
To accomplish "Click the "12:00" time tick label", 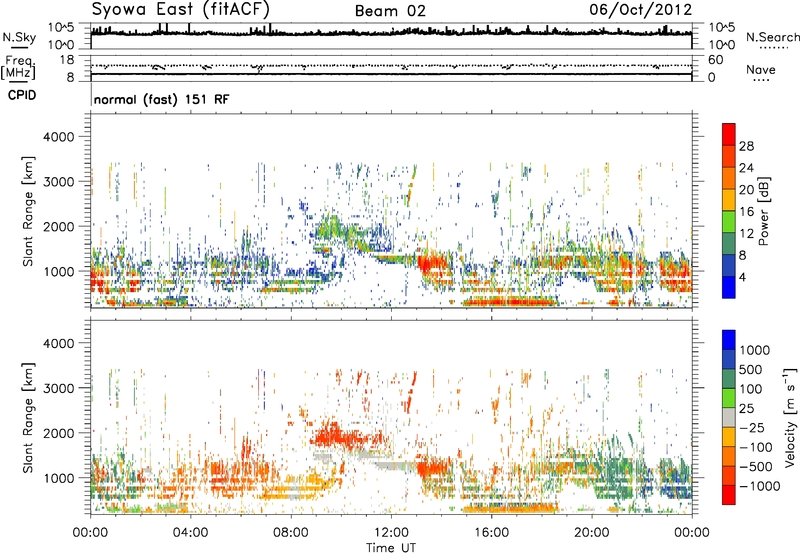I will click(391, 533).
